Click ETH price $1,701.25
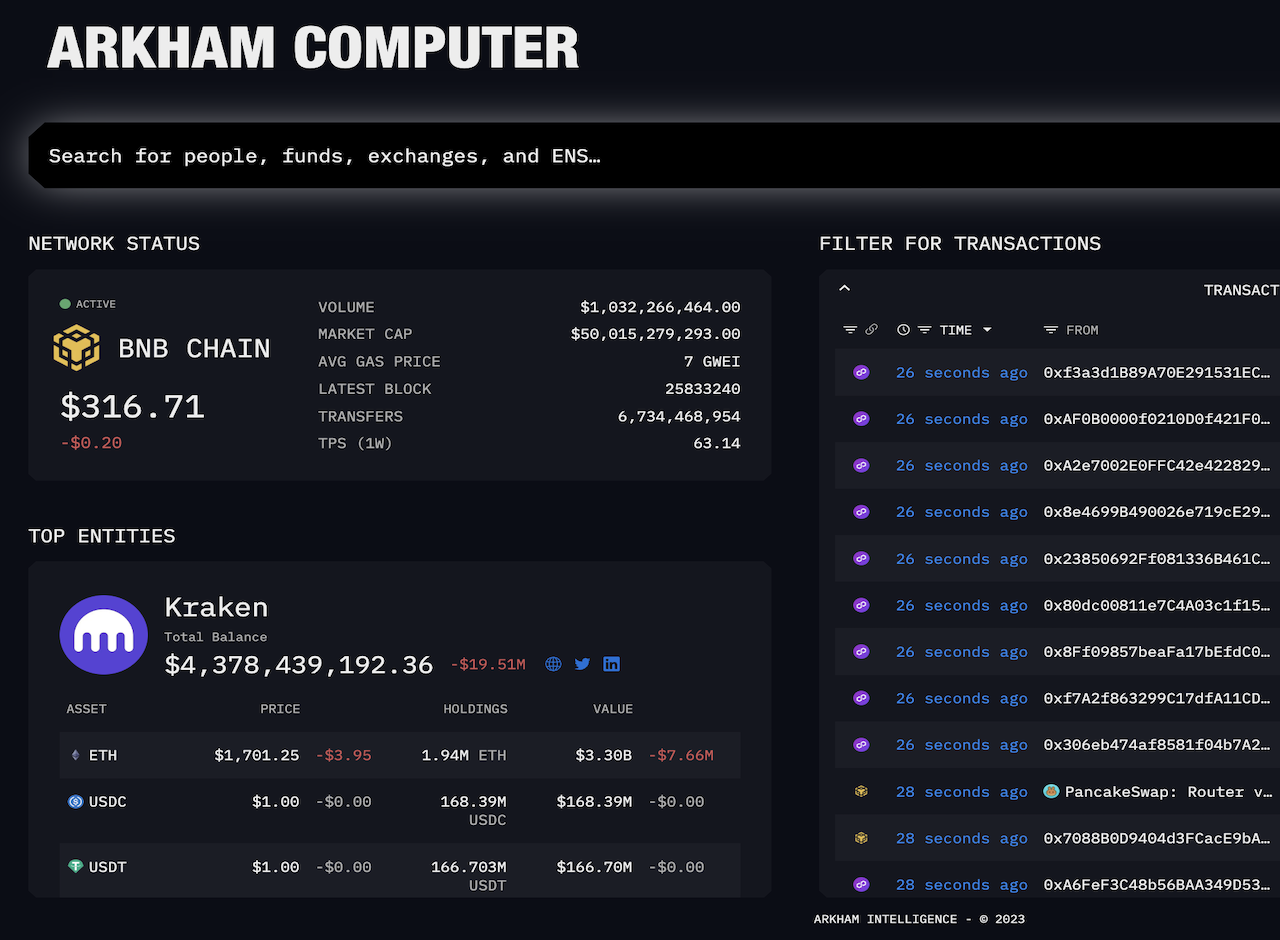 pos(257,755)
